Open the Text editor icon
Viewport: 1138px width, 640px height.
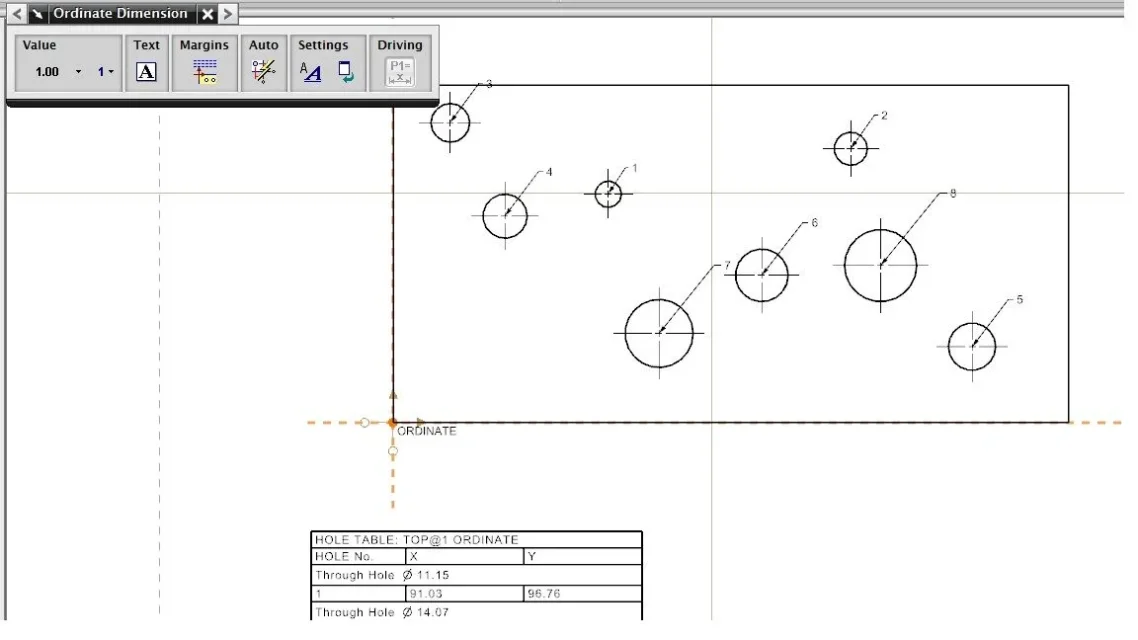click(x=146, y=72)
